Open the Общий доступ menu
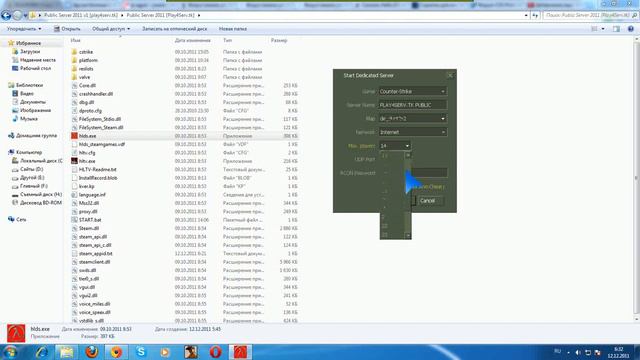The height and width of the screenshot is (360, 640). click(111, 29)
